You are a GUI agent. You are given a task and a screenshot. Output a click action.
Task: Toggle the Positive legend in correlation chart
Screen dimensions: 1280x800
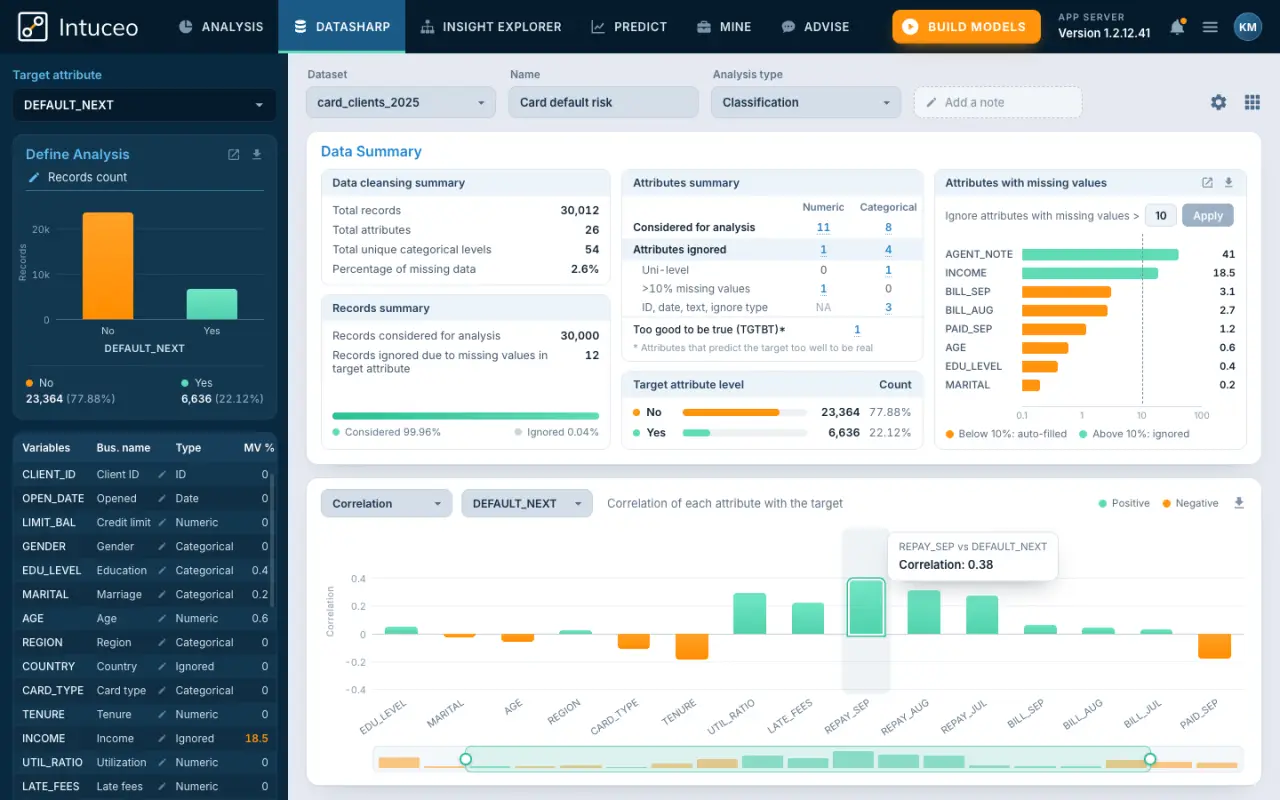pyautogui.click(x=1124, y=503)
